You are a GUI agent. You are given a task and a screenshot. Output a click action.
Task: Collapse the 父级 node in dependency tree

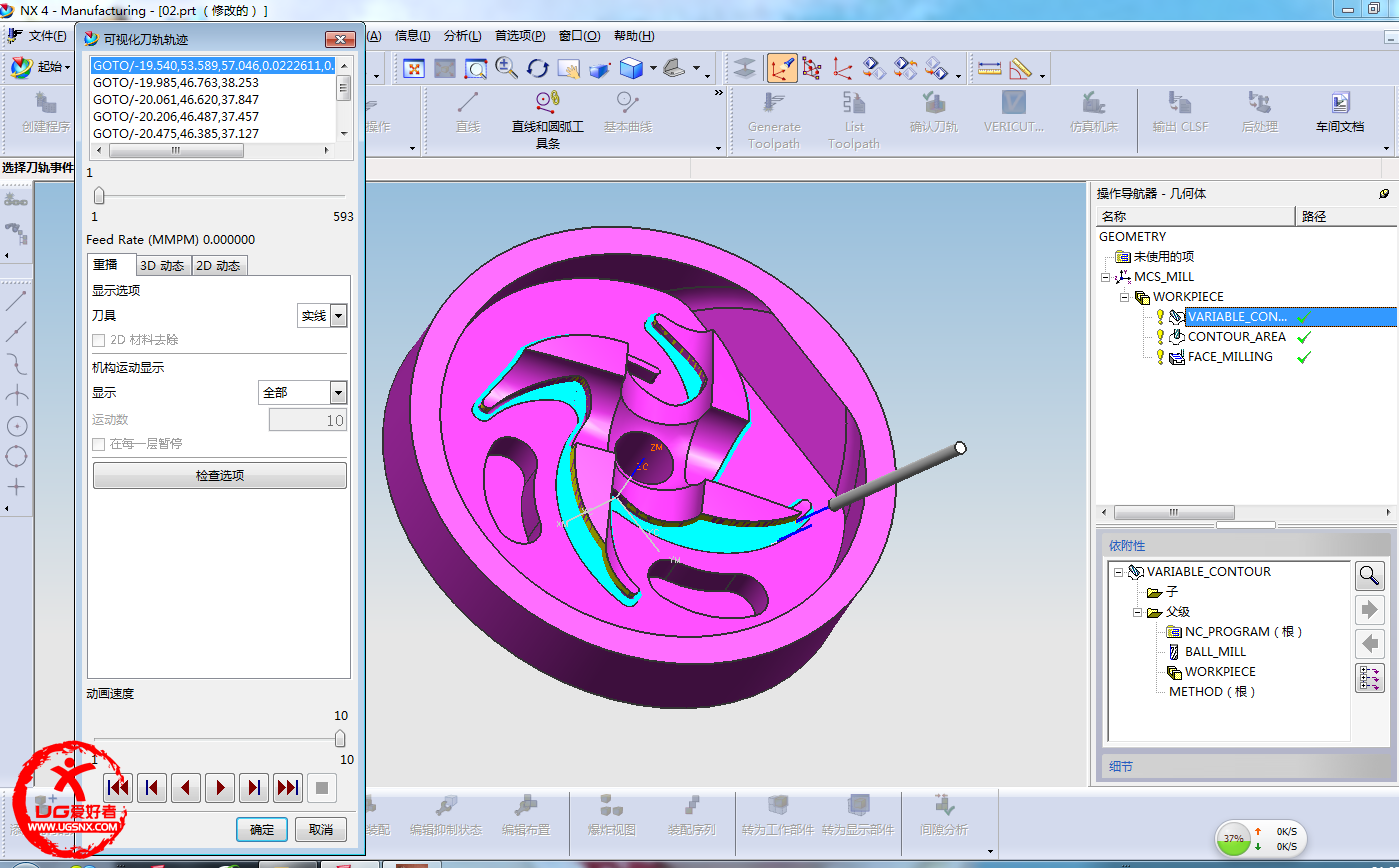click(1138, 612)
